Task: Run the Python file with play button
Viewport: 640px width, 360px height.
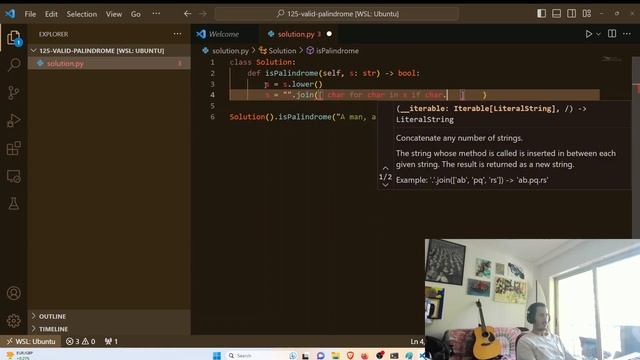Action: [588, 34]
